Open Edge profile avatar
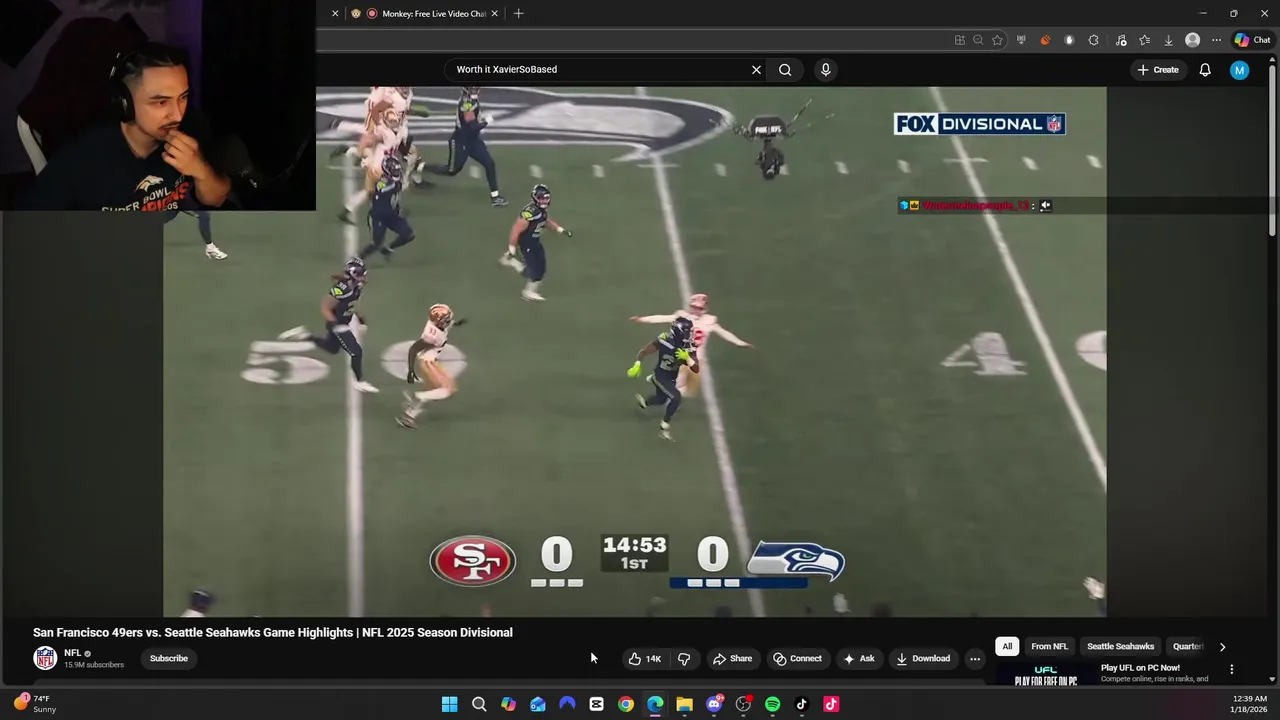Screen dimensions: 1280x720 tap(1192, 40)
